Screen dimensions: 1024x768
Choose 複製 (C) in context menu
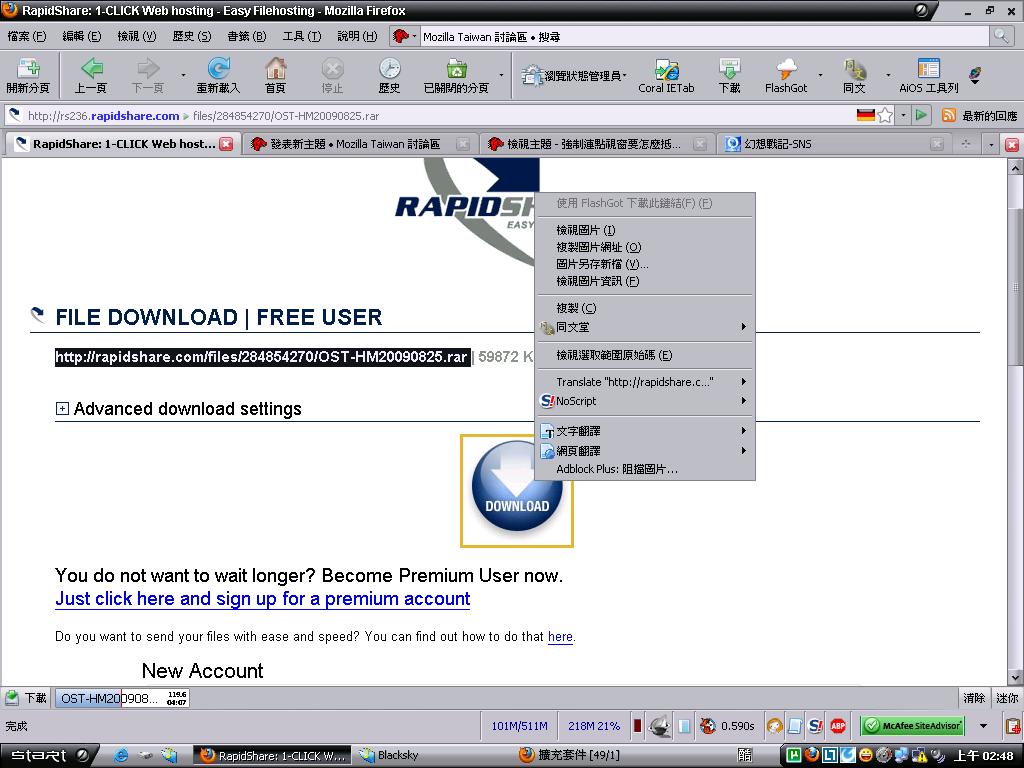click(645, 308)
